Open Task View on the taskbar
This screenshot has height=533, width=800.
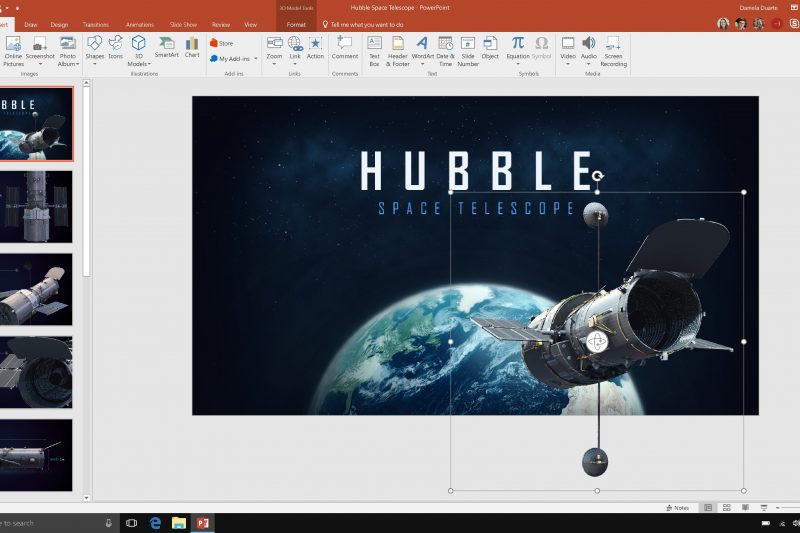tap(131, 523)
